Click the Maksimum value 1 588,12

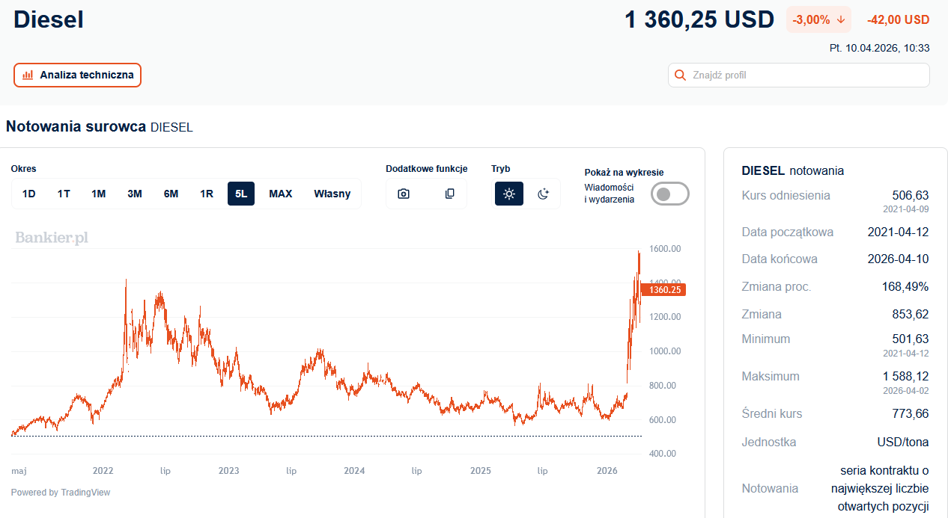point(906,376)
